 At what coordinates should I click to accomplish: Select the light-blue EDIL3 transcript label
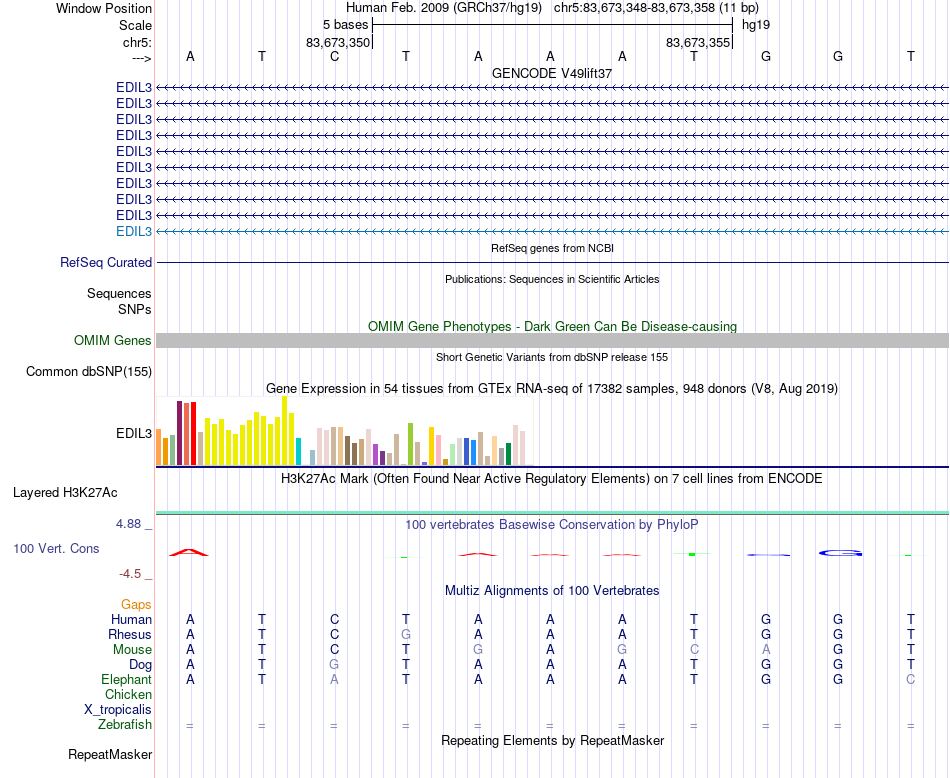(134, 231)
